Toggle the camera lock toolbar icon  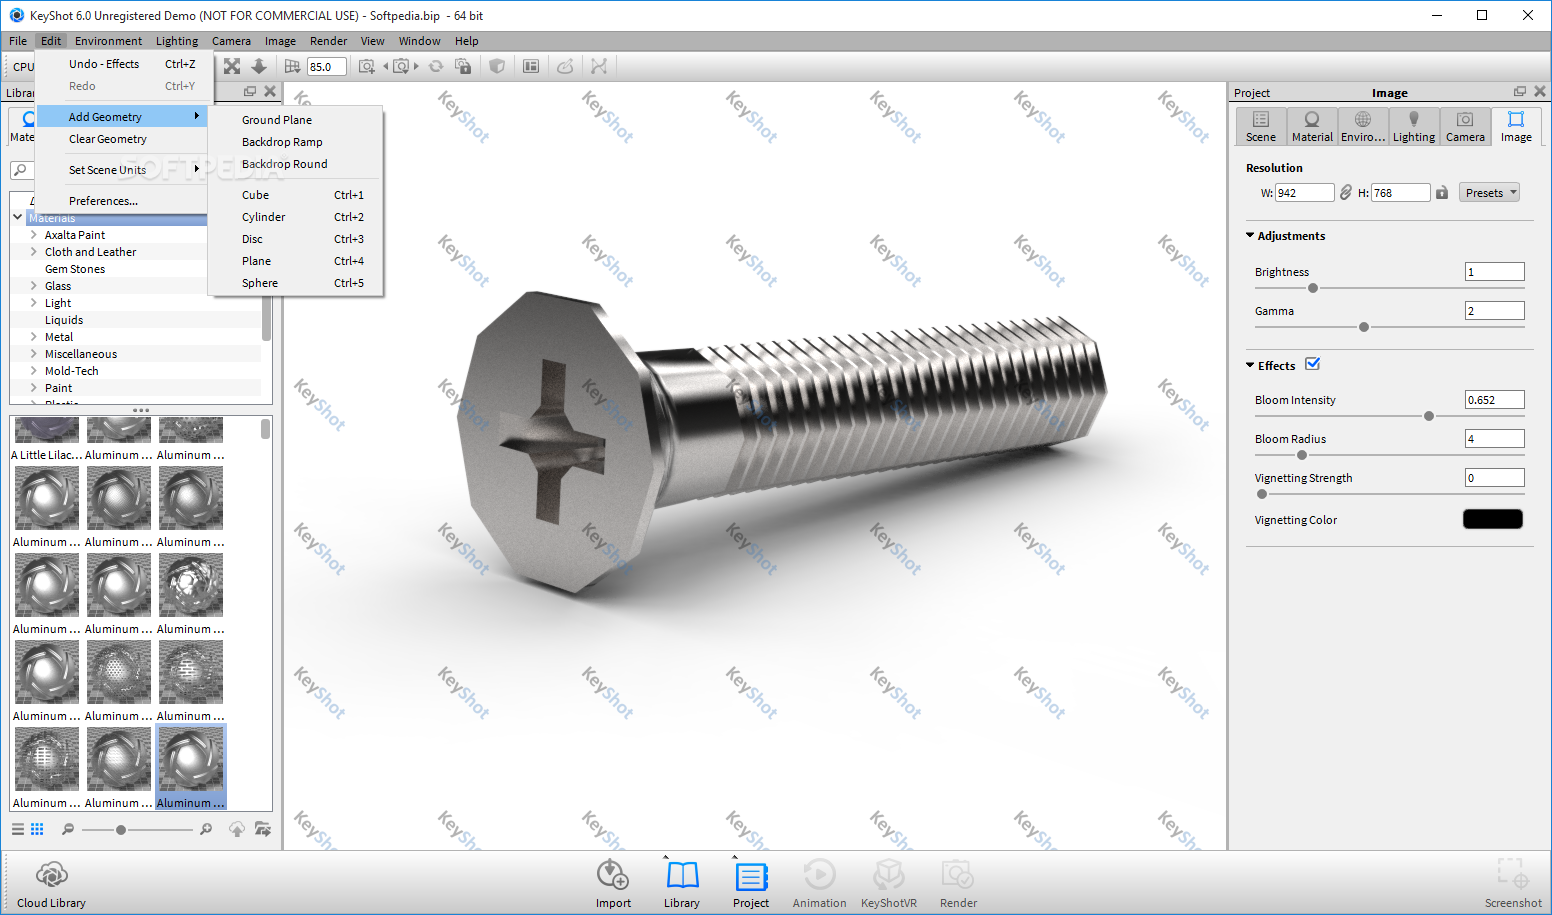pos(463,66)
